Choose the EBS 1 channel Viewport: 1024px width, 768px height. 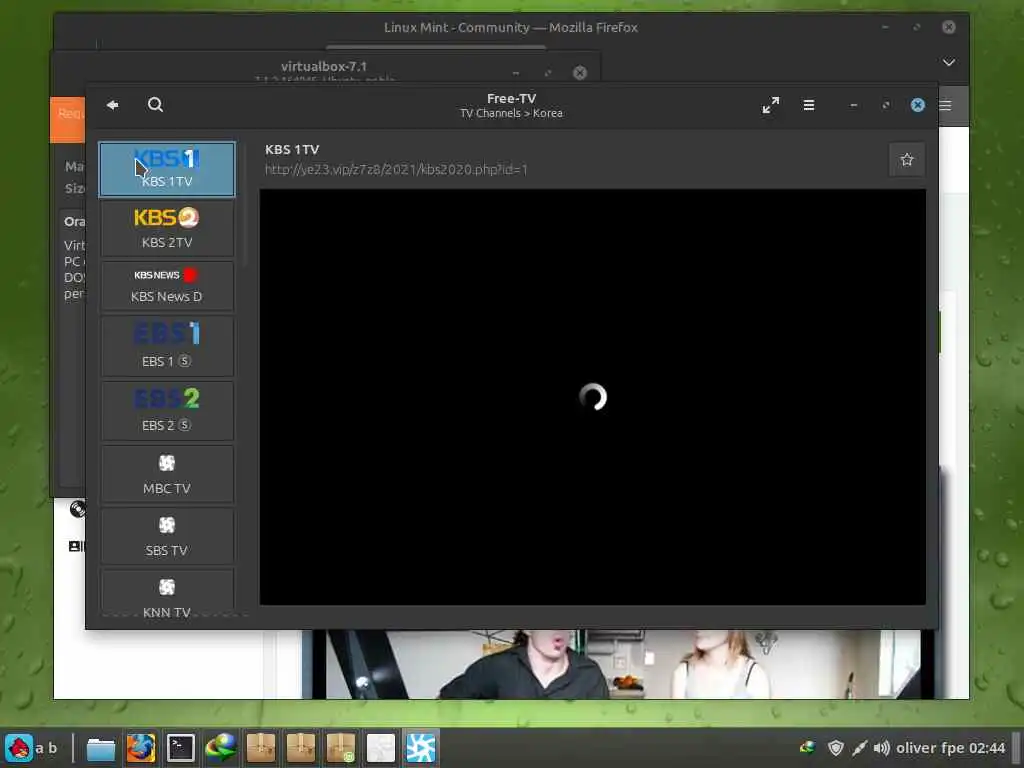tap(167, 346)
